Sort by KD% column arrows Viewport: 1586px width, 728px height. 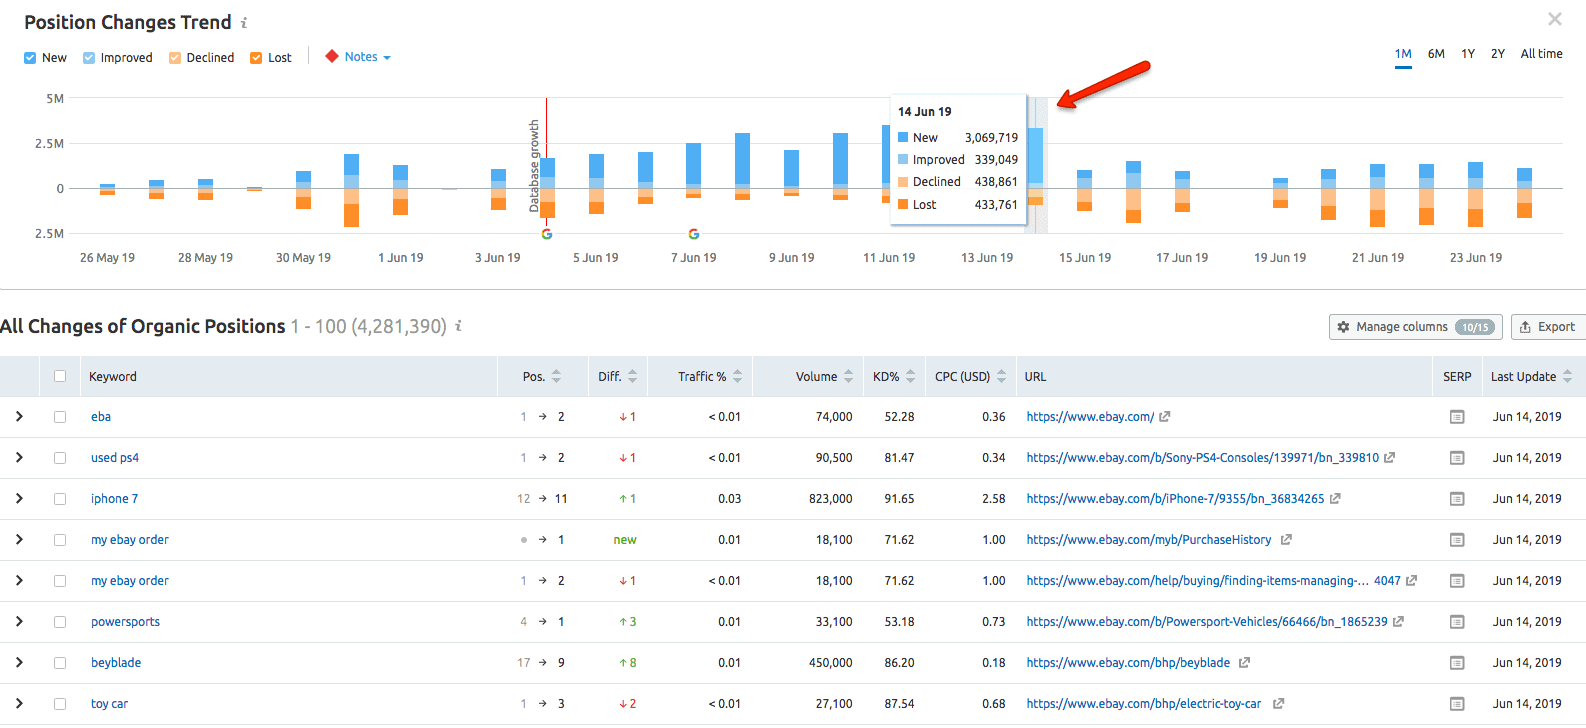point(911,377)
